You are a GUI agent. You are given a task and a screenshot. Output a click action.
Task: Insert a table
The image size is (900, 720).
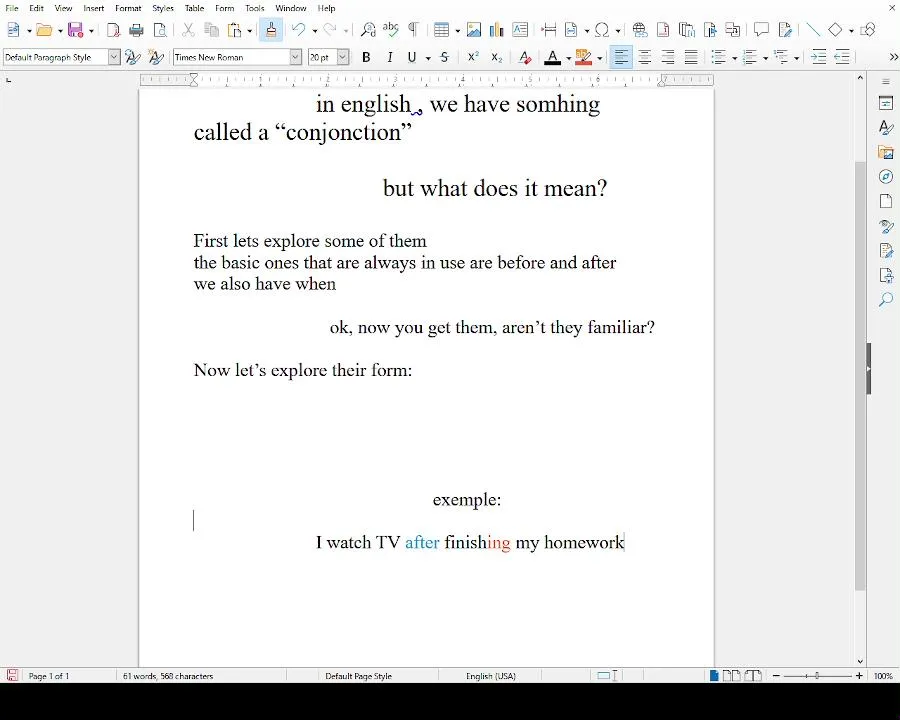point(441,30)
